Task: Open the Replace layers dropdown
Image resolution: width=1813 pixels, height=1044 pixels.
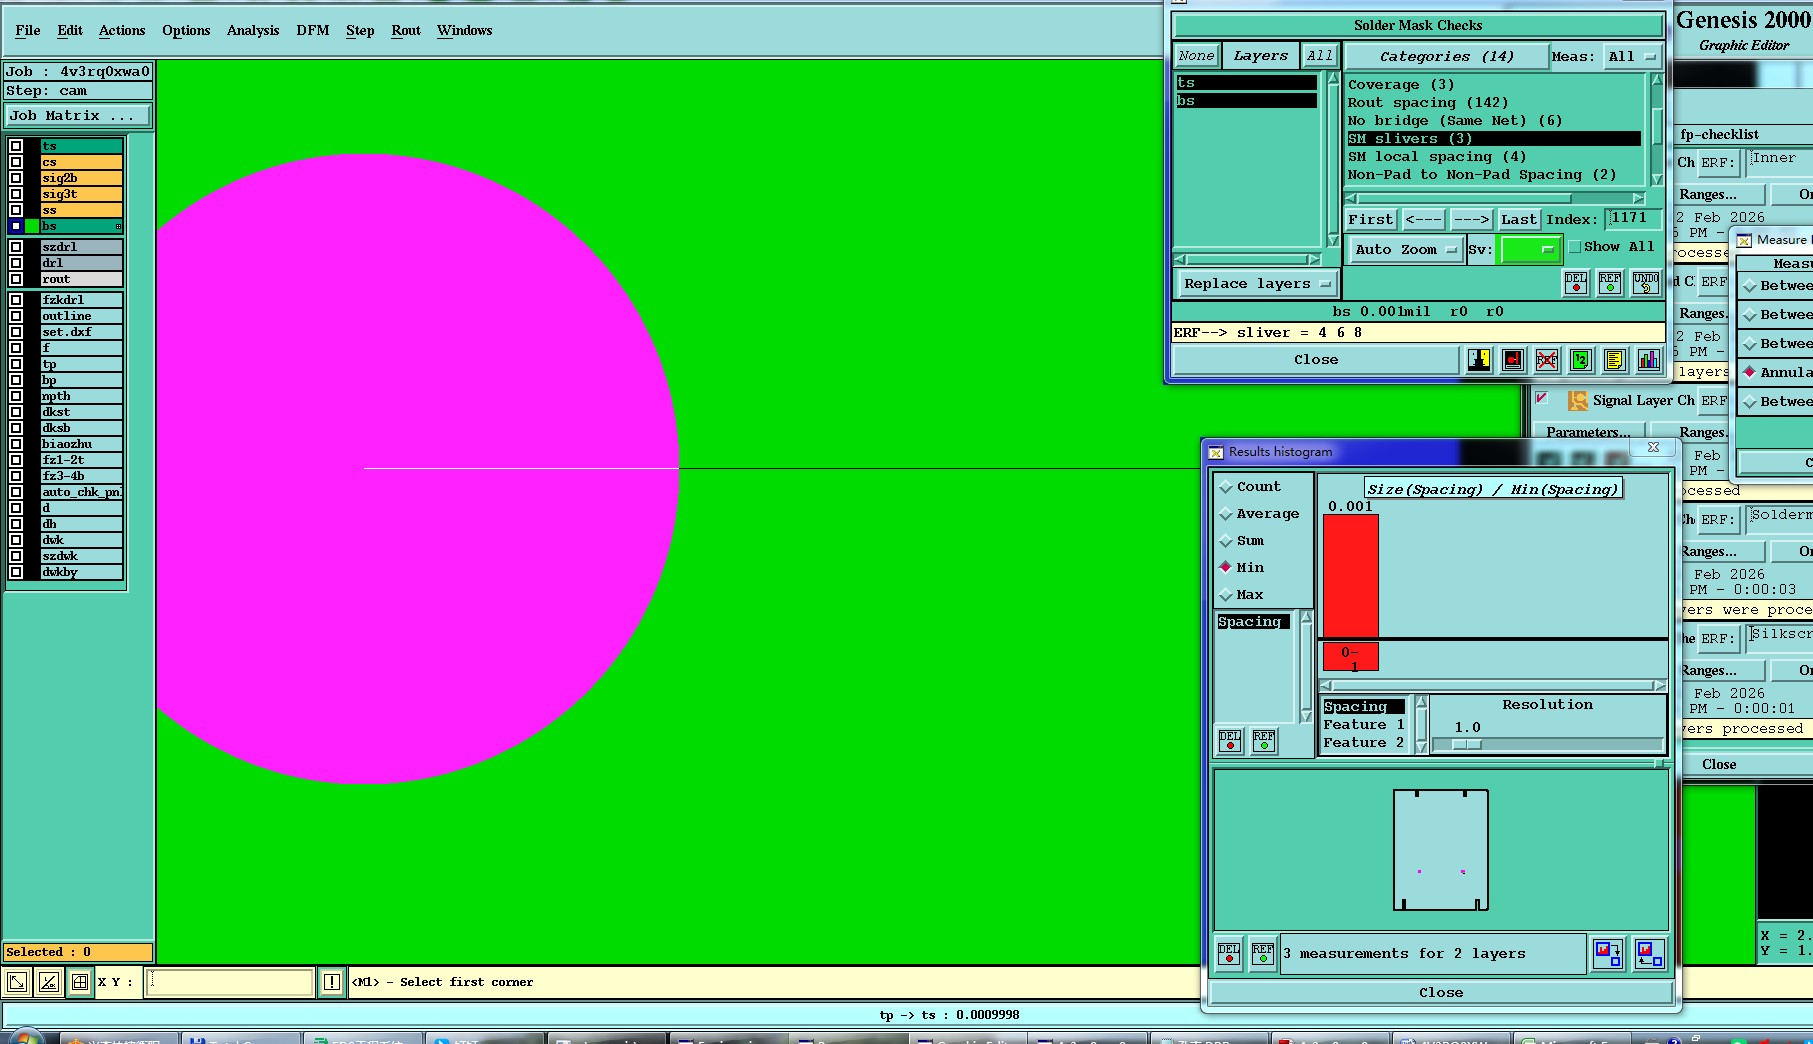Action: (x=1257, y=284)
